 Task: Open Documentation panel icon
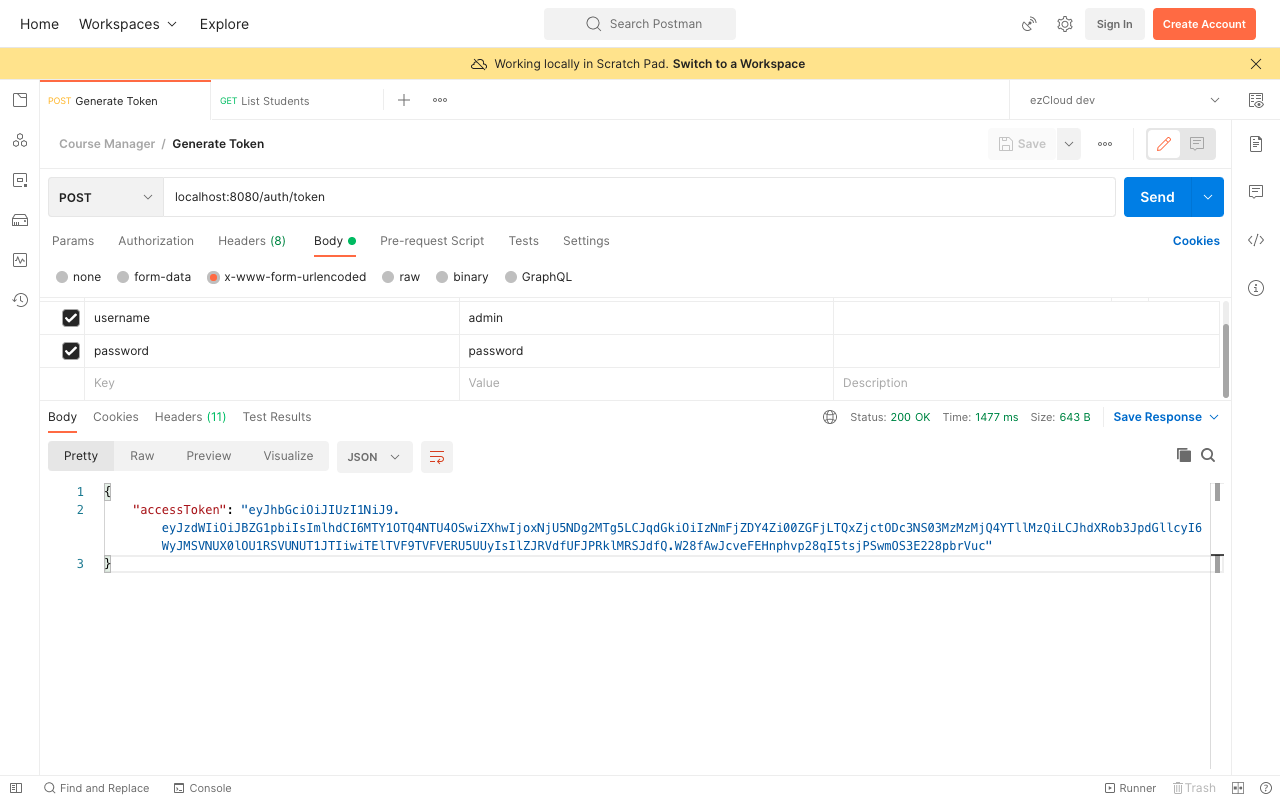click(x=1256, y=144)
